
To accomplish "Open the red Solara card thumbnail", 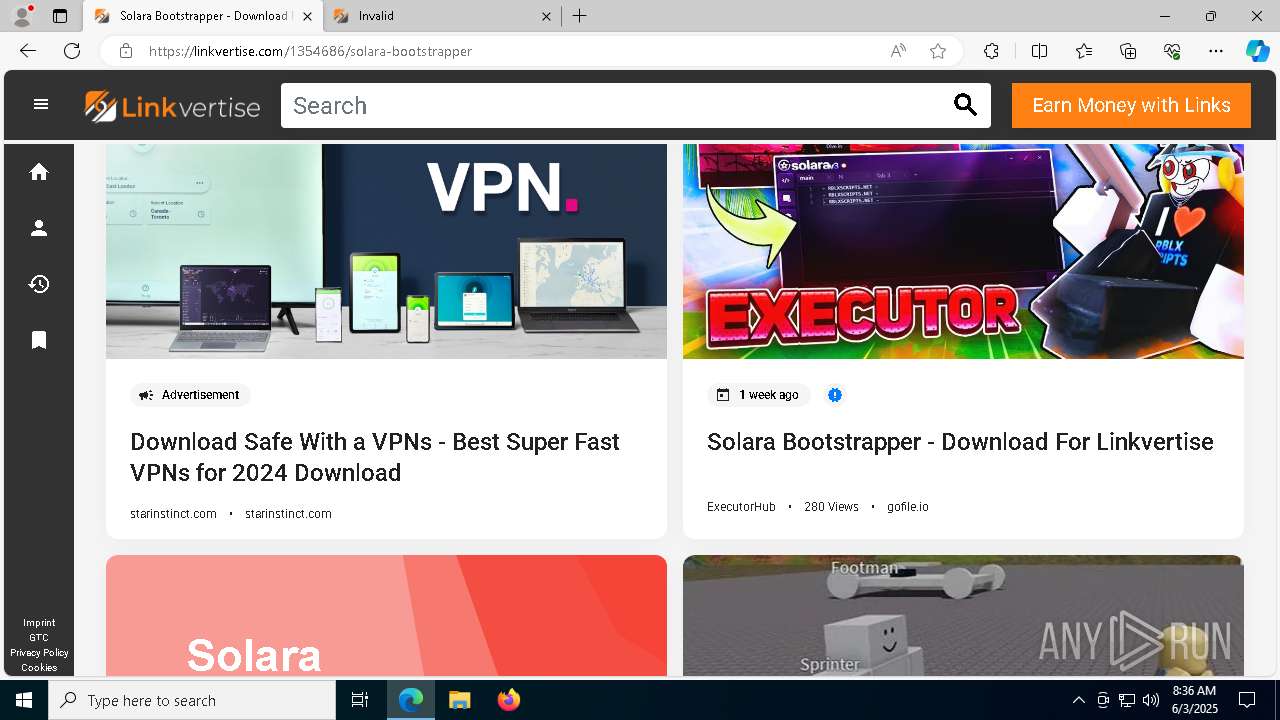I will 386,615.
